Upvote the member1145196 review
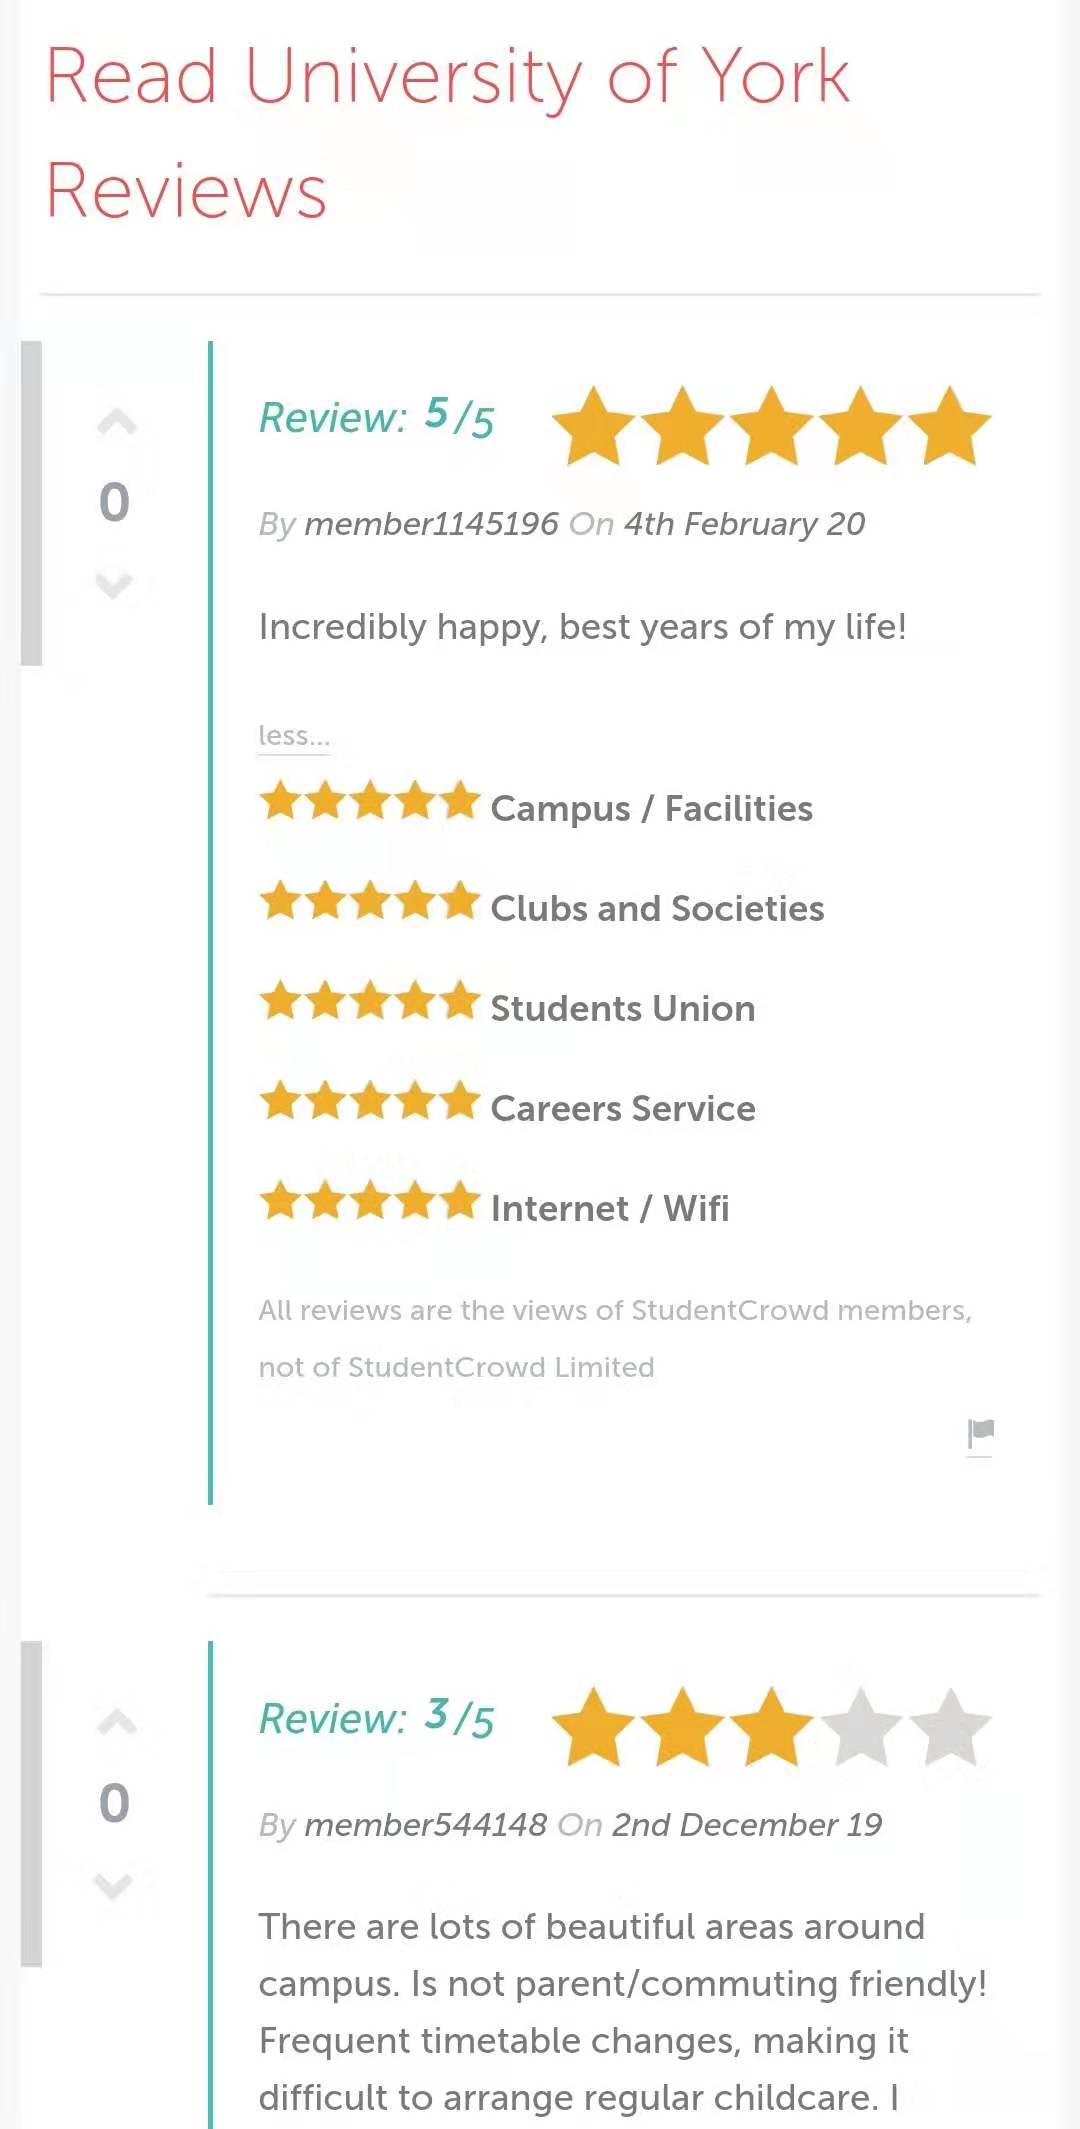The height and width of the screenshot is (2129, 1080). [x=116, y=423]
